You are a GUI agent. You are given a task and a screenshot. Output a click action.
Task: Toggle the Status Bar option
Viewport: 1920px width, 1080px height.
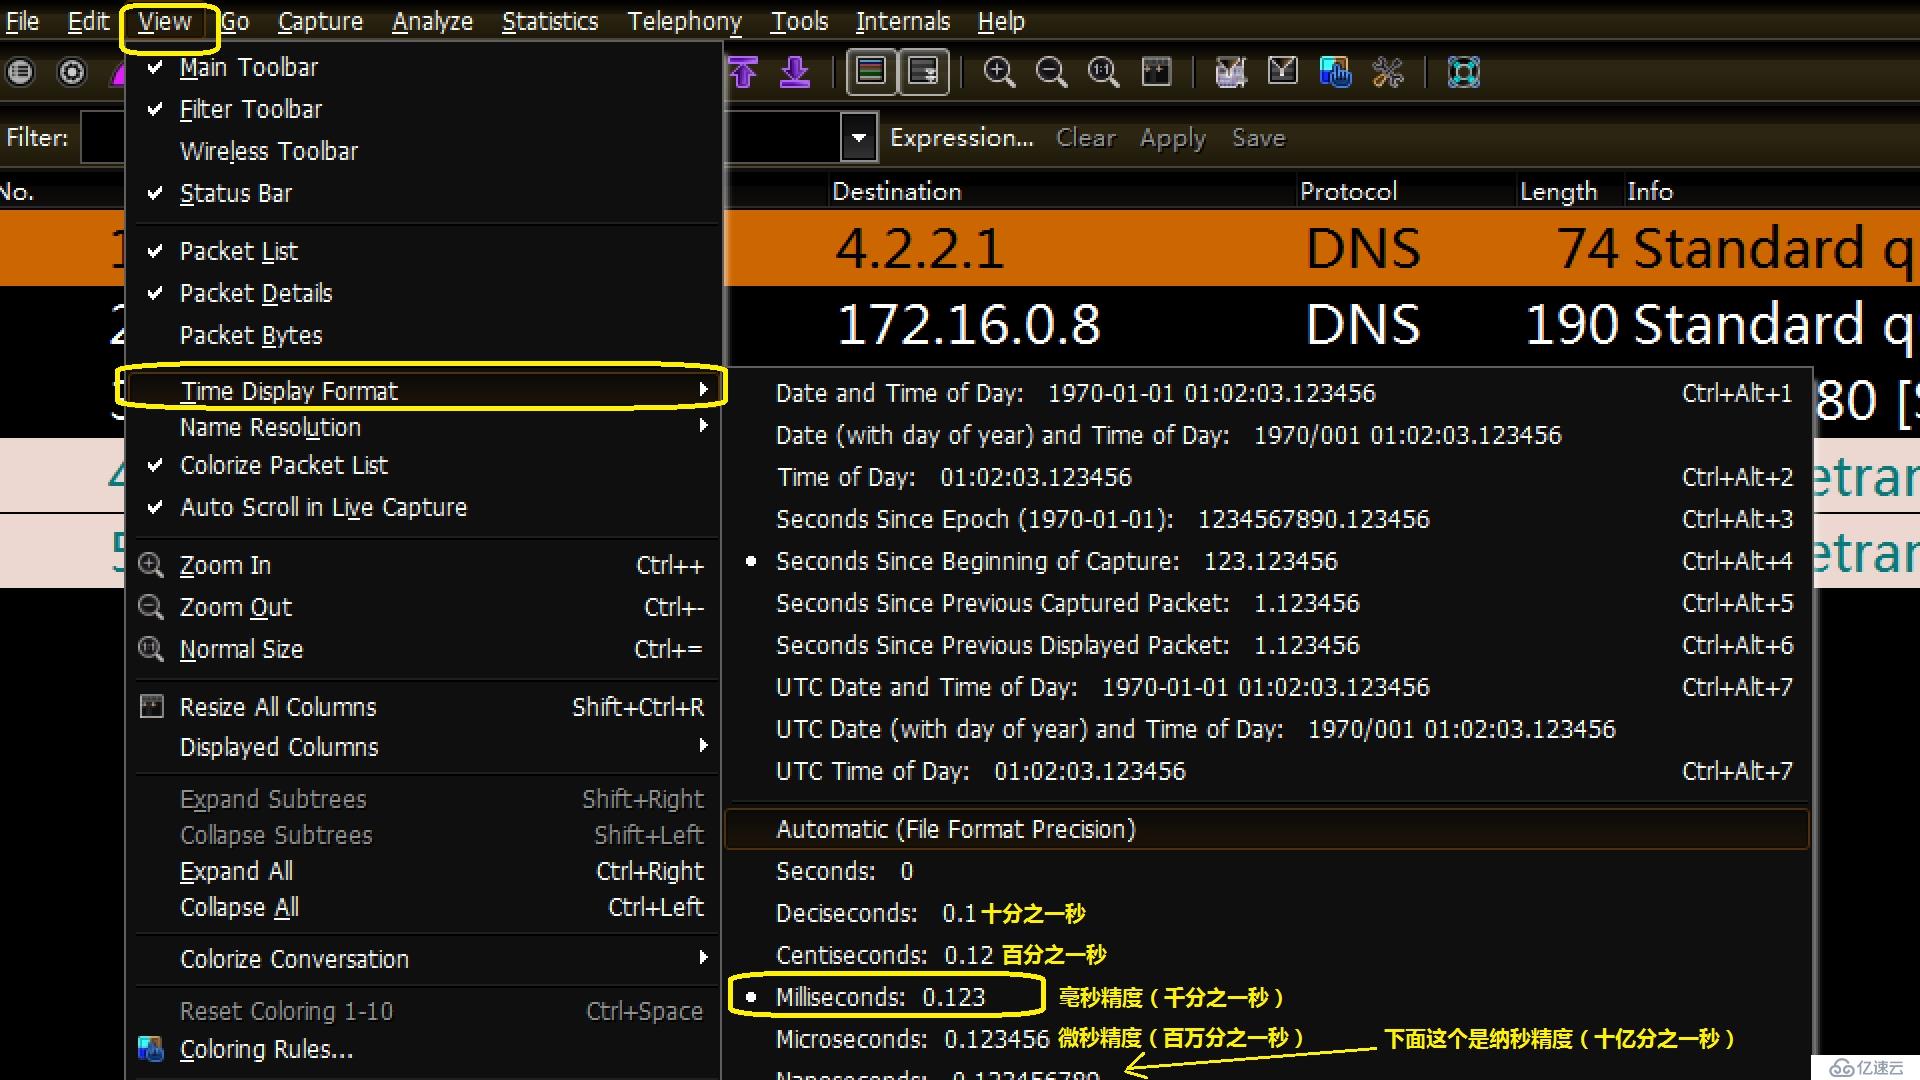(x=422, y=194)
